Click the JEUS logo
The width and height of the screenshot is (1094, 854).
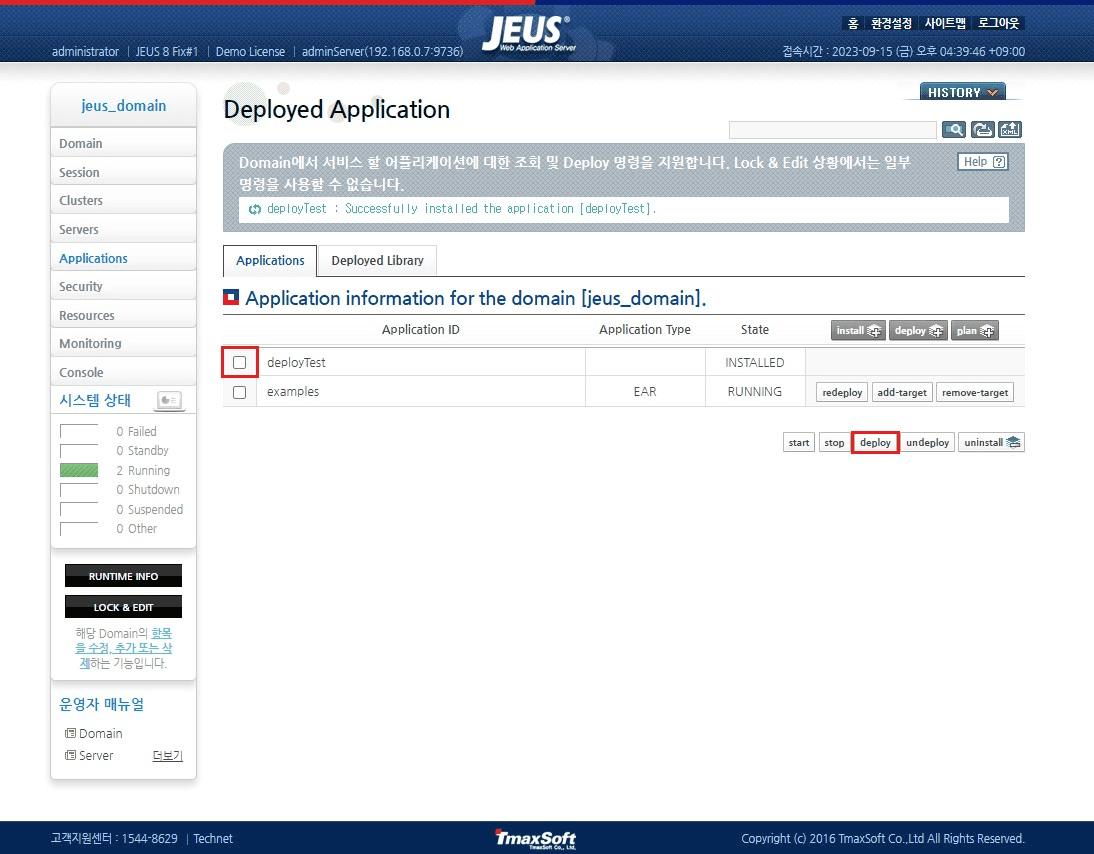click(530, 33)
